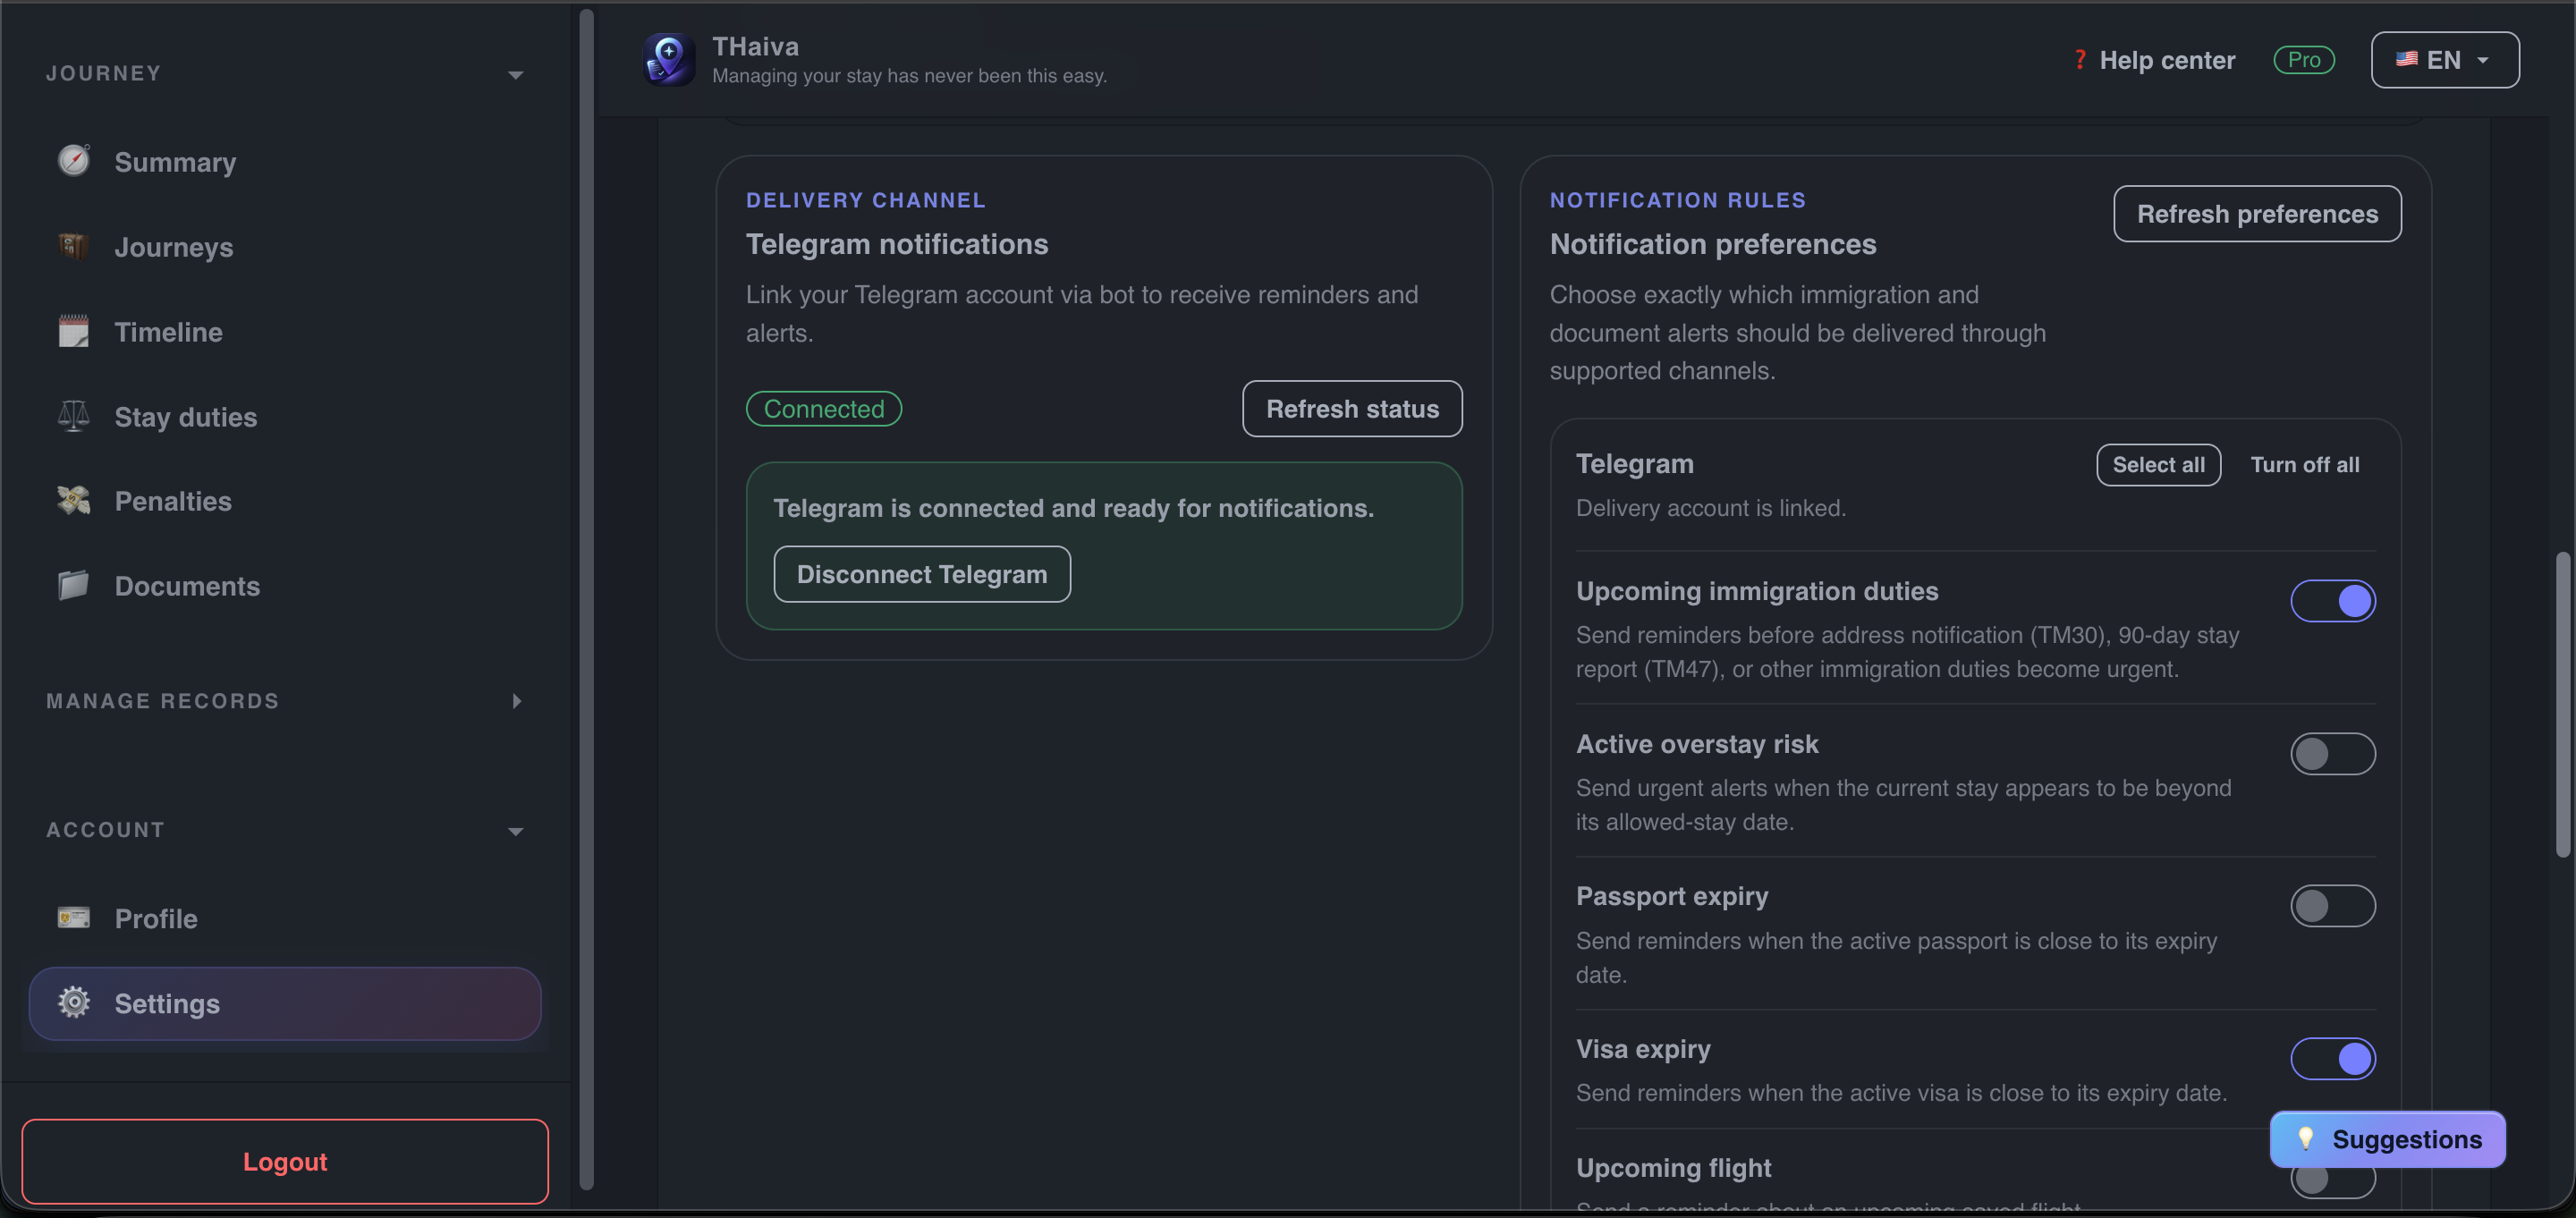
Task: Select the Settings menu item
Action: tap(284, 1003)
